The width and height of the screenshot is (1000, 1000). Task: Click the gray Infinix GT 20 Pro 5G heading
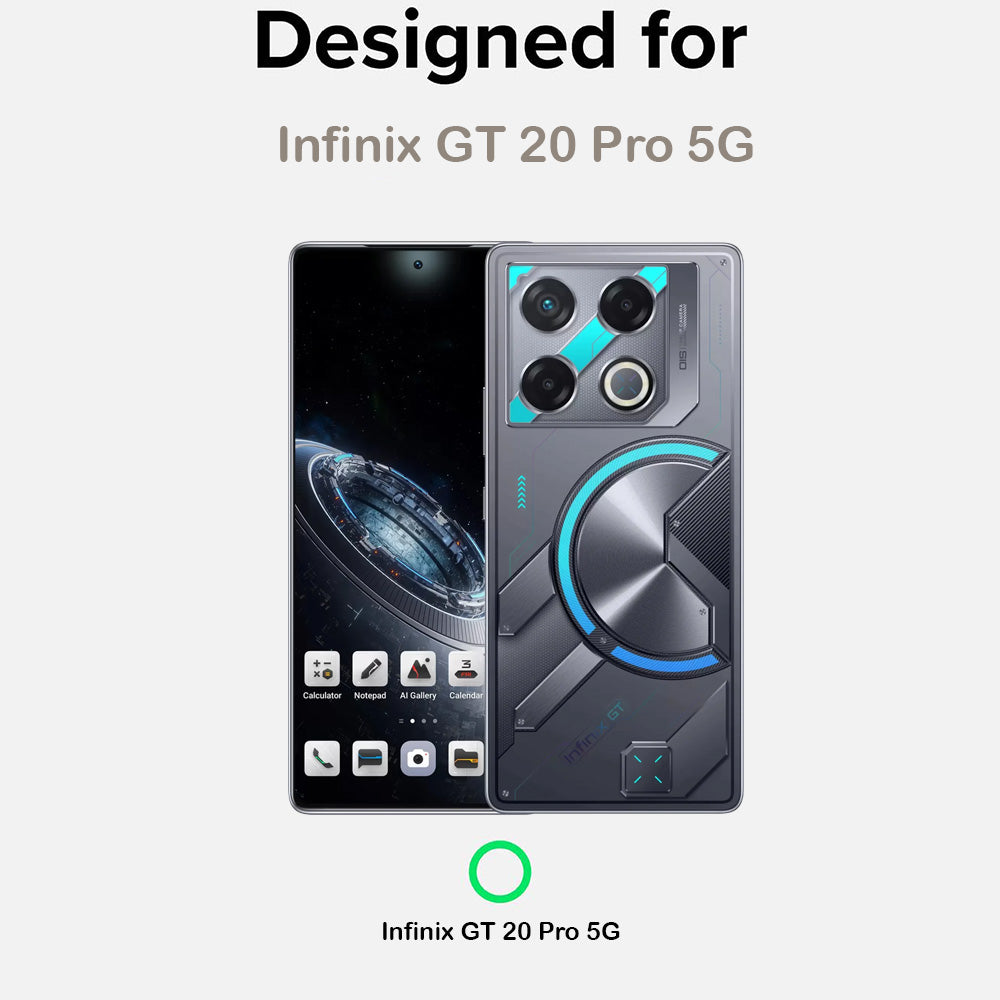[x=516, y=145]
